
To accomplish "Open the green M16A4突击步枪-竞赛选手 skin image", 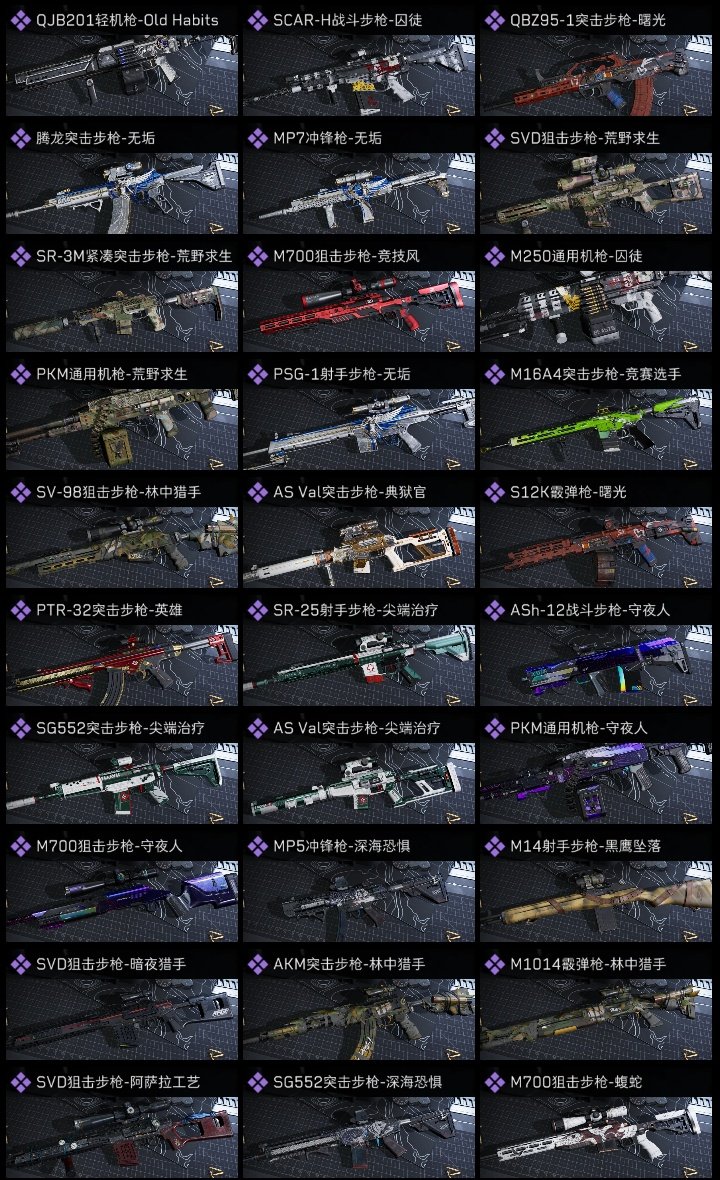I will pyautogui.click(x=596, y=430).
